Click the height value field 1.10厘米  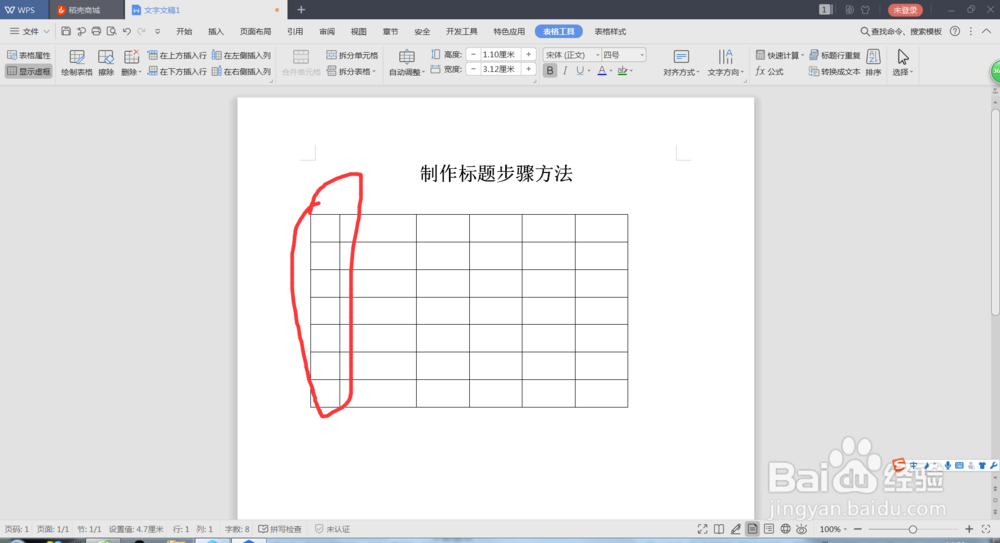501,55
